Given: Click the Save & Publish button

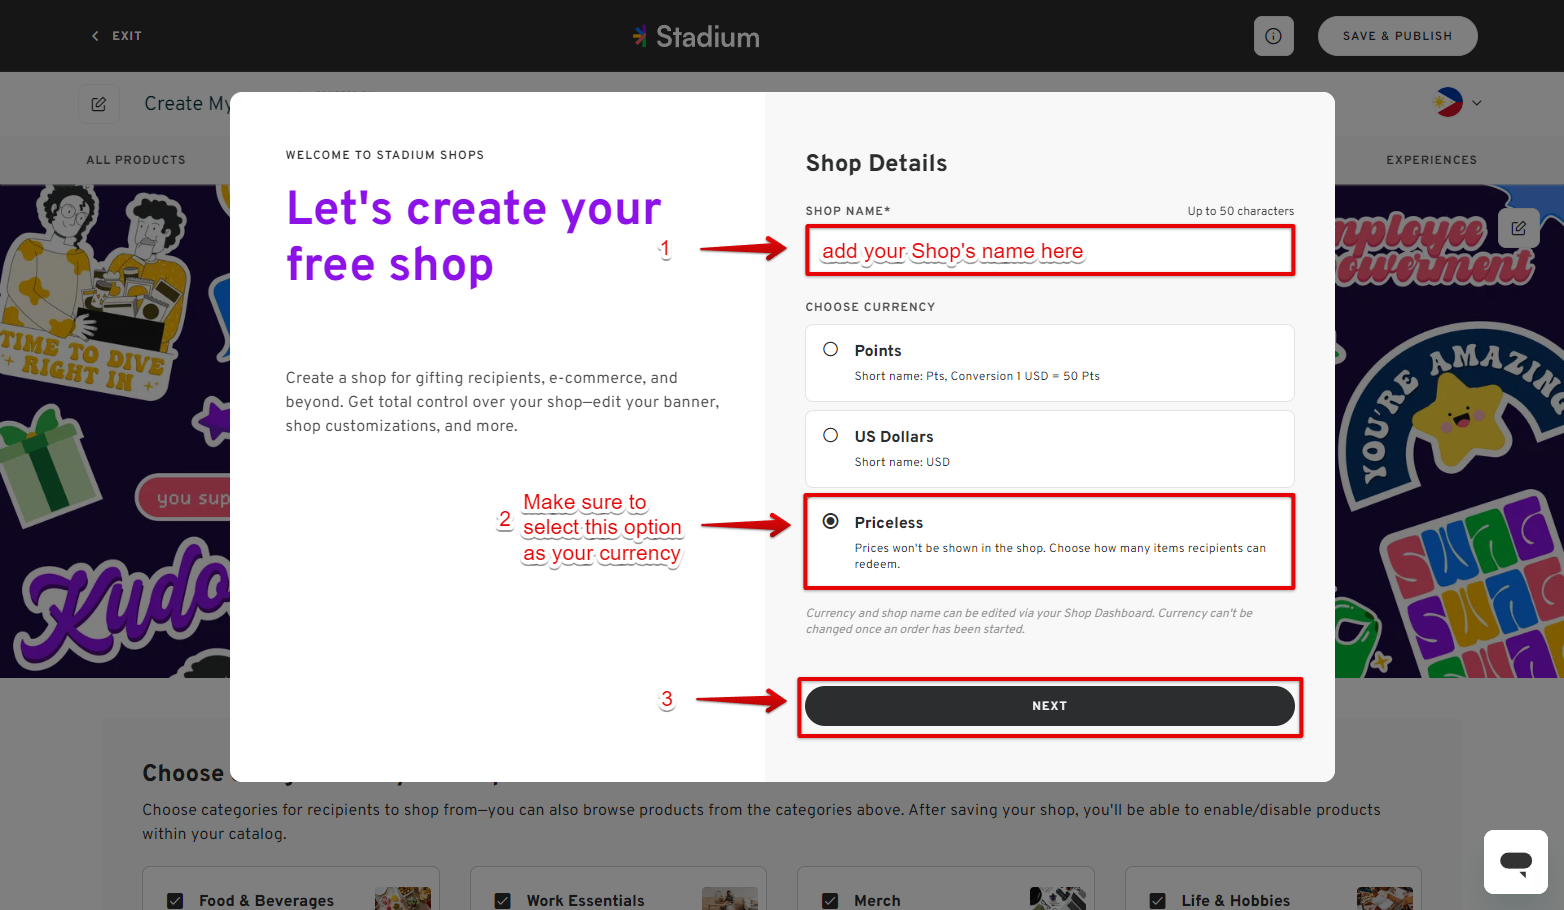Looking at the screenshot, I should pyautogui.click(x=1397, y=35).
